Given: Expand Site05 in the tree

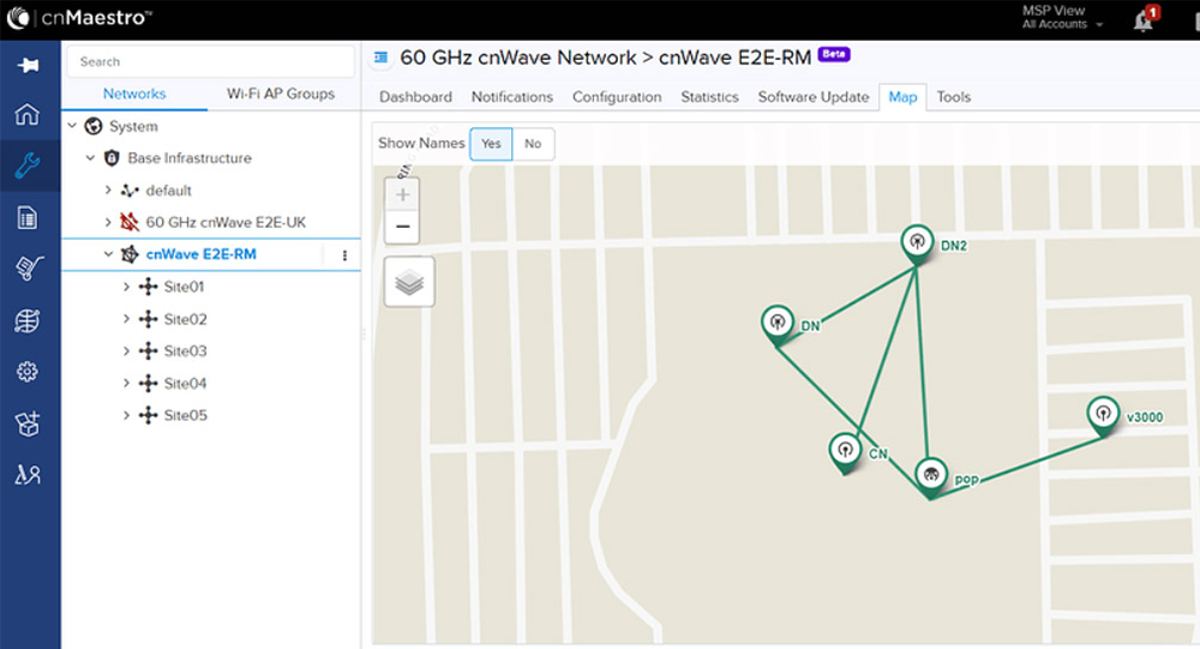Looking at the screenshot, I should coord(126,415).
